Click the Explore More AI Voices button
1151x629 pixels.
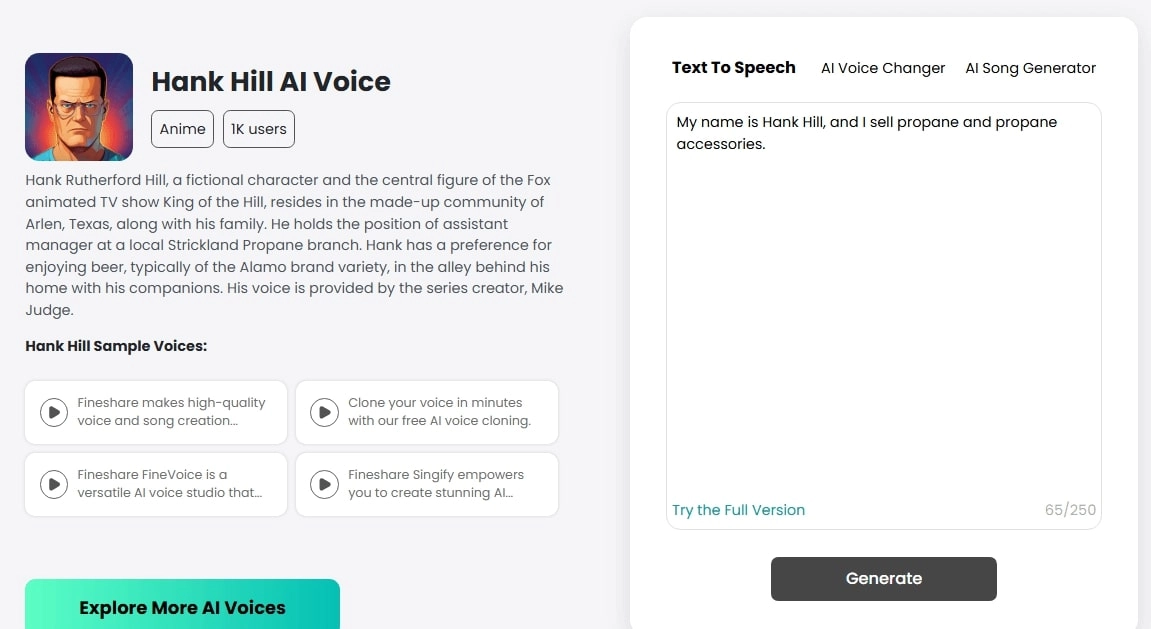(x=182, y=607)
